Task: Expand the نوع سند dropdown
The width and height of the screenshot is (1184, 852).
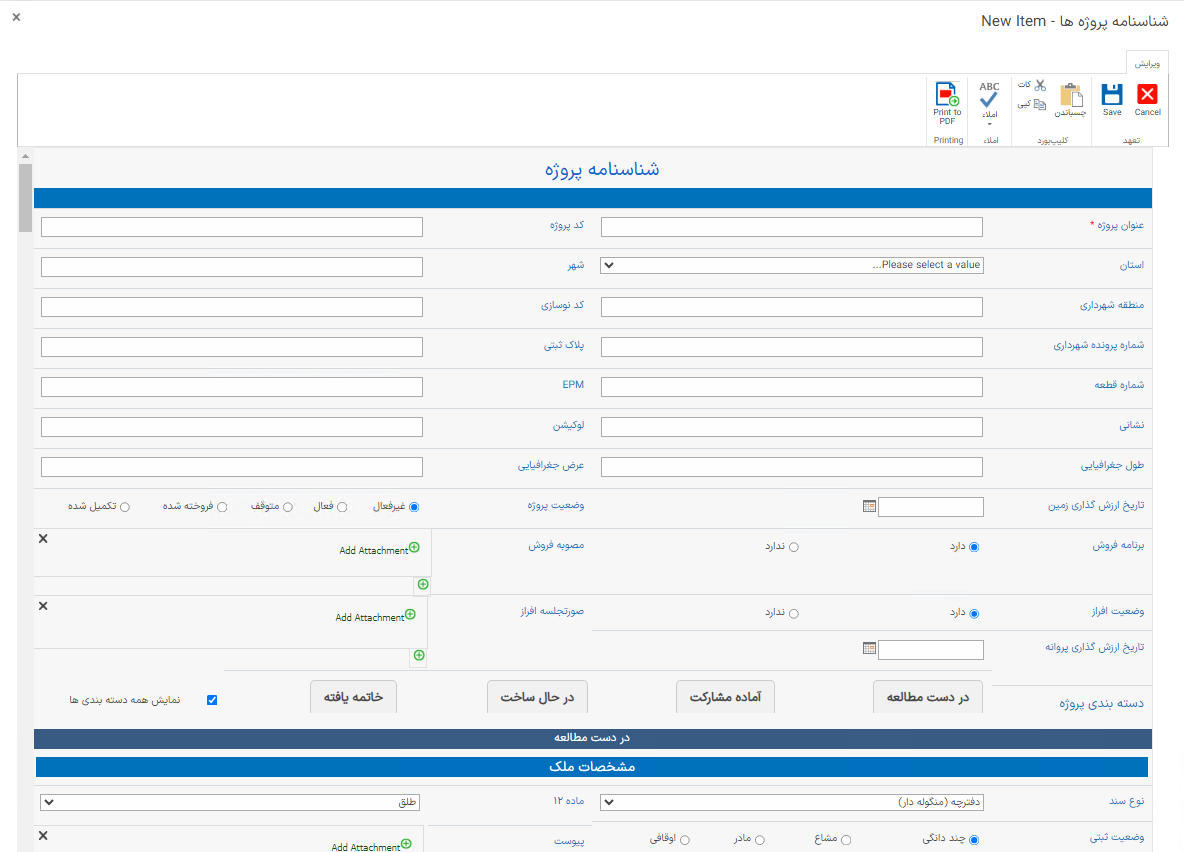Action: tap(791, 802)
